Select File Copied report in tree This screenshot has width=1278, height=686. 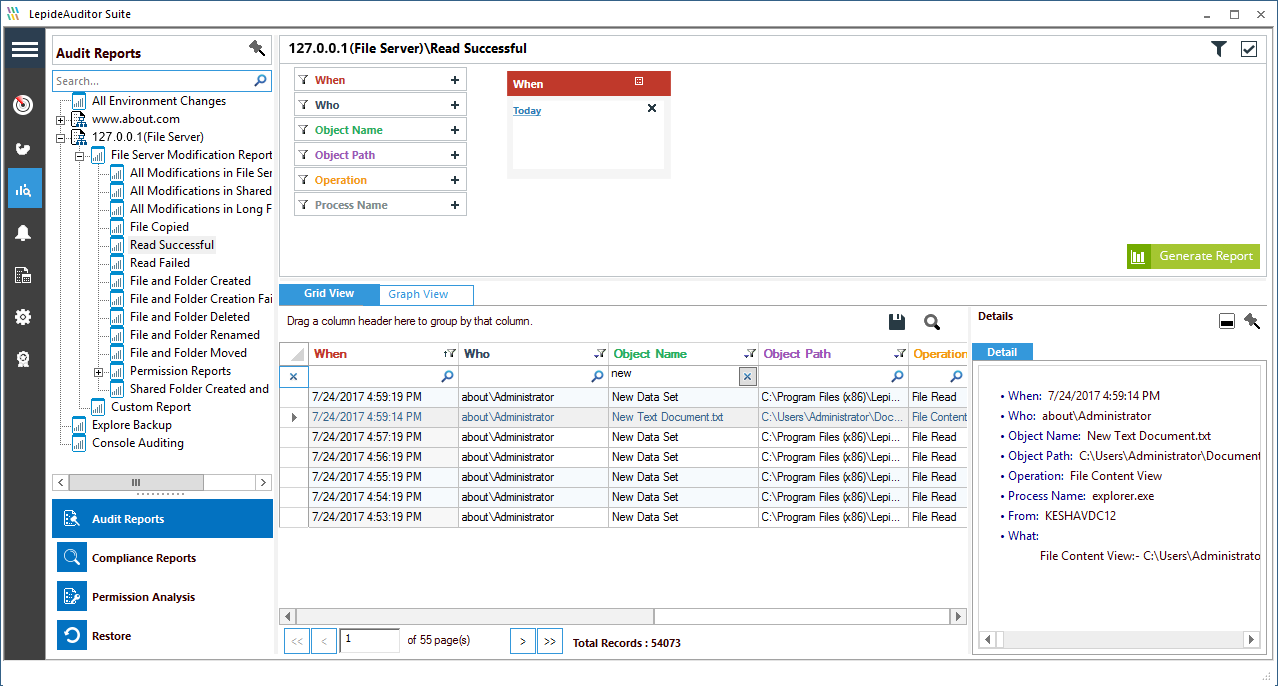pos(159,227)
